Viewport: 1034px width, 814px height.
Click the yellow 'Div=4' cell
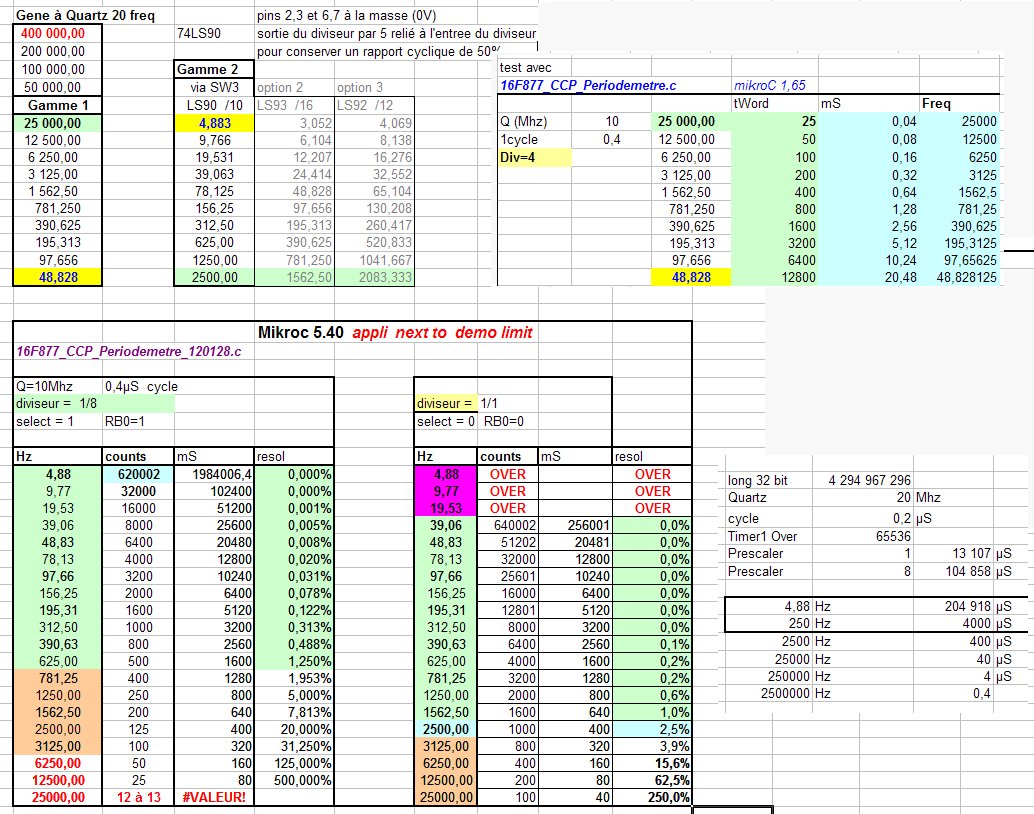click(x=535, y=157)
